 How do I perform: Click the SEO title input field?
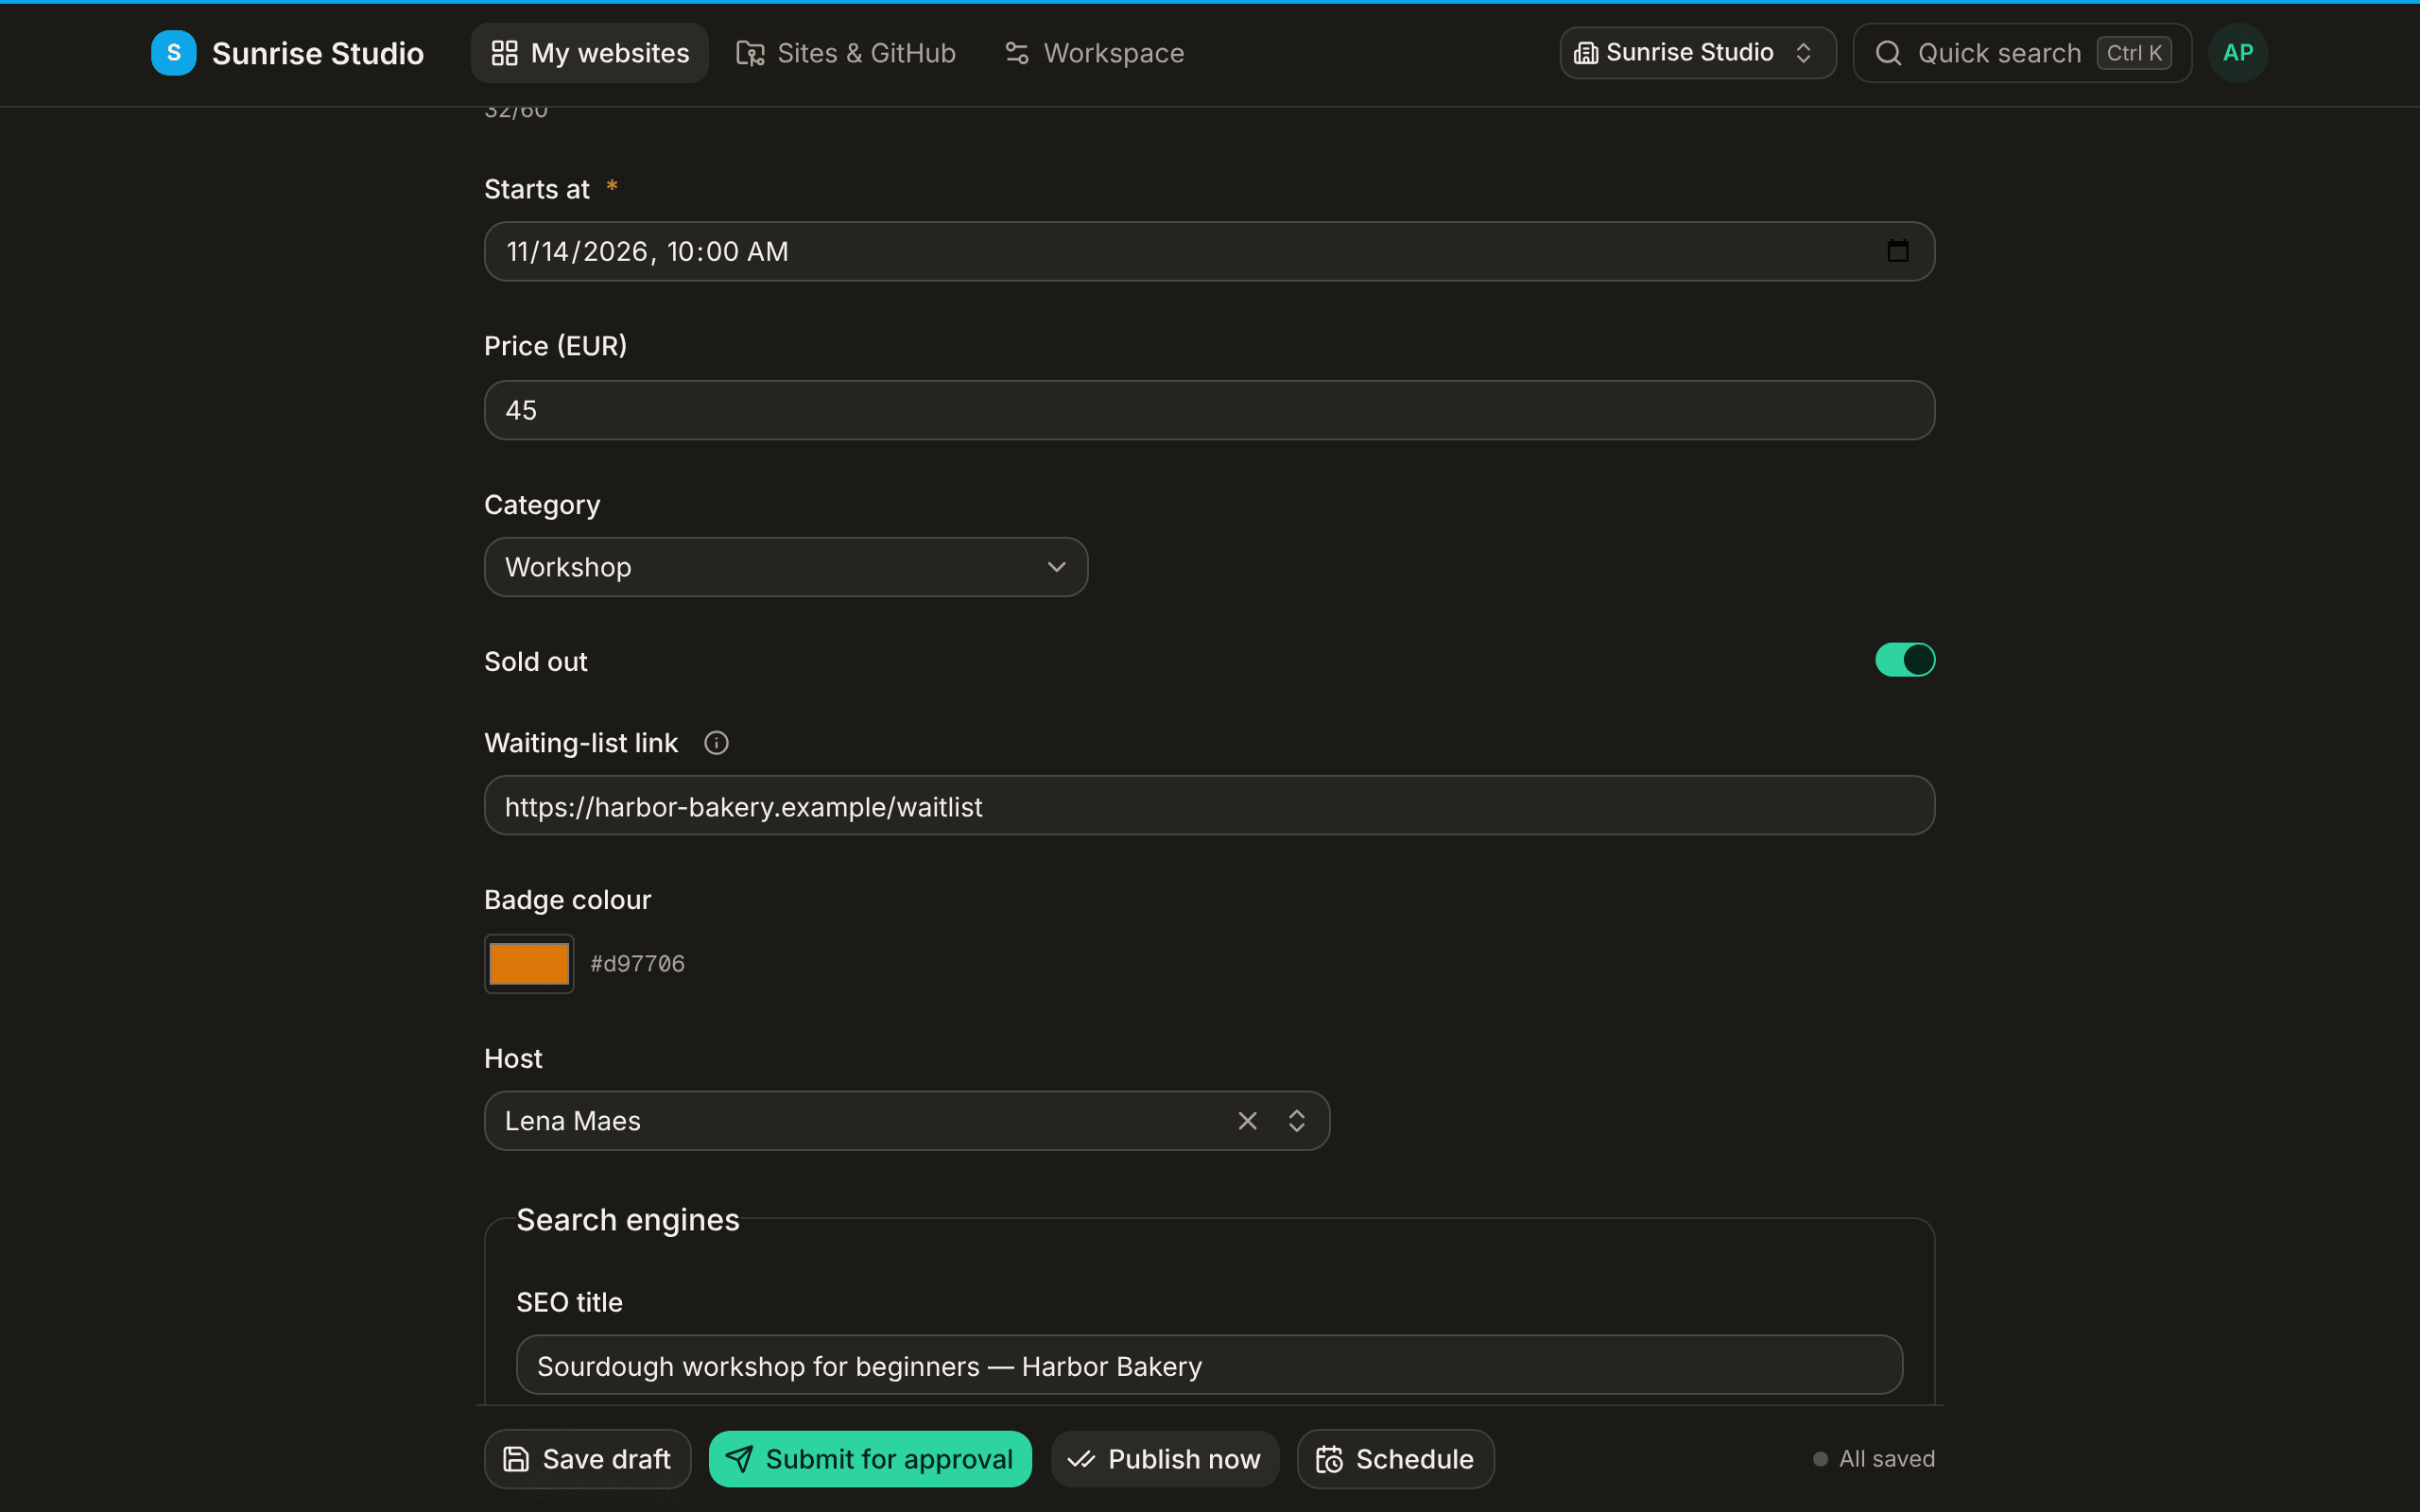click(1209, 1365)
